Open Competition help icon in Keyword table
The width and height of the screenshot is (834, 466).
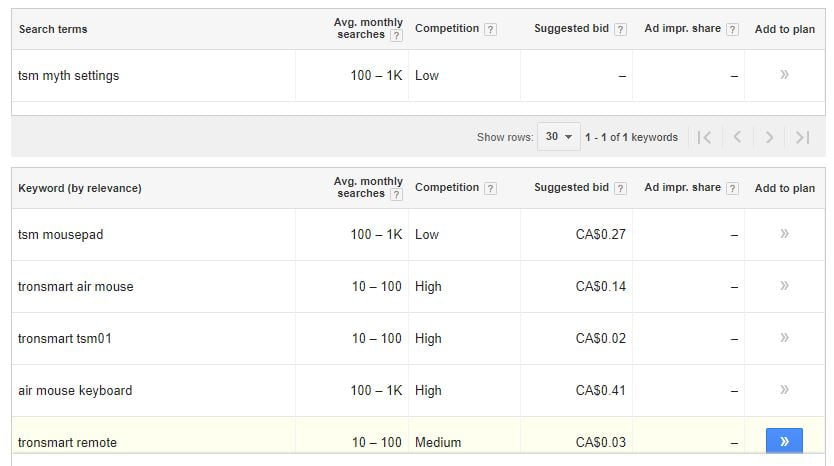490,188
